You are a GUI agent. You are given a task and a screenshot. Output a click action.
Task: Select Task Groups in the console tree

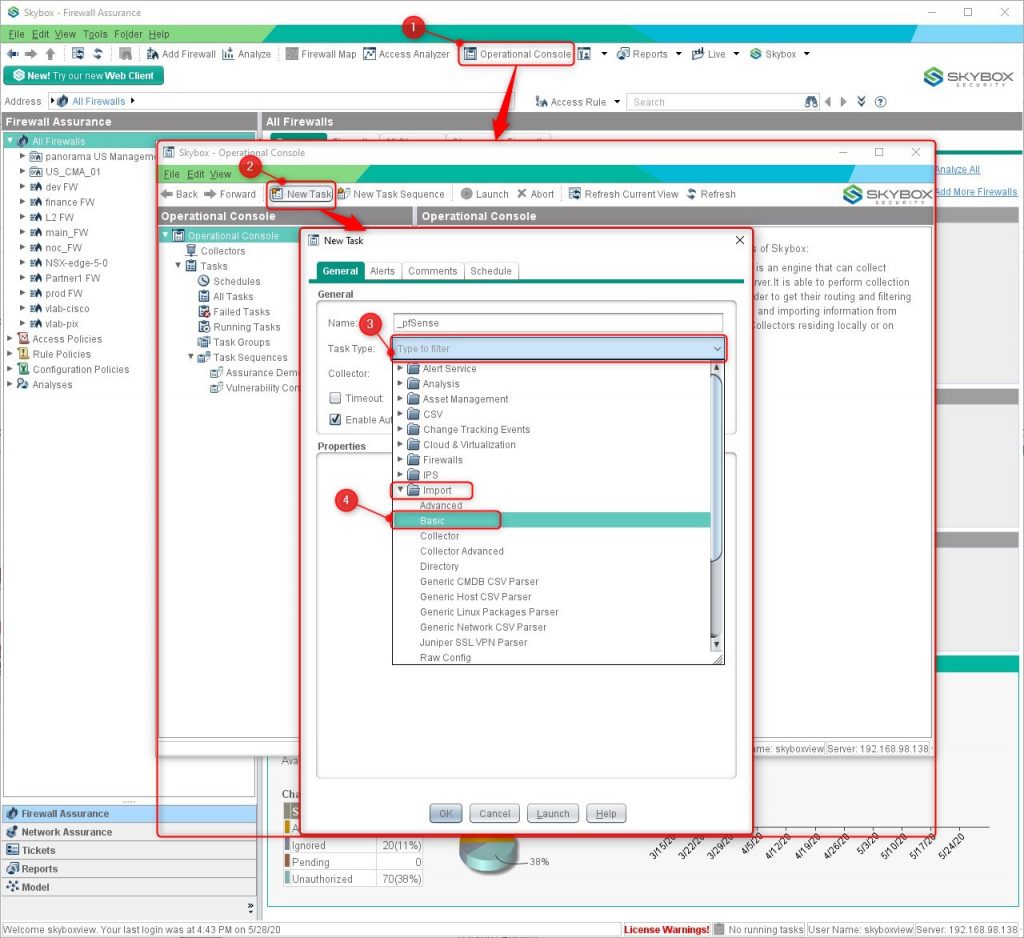(241, 342)
